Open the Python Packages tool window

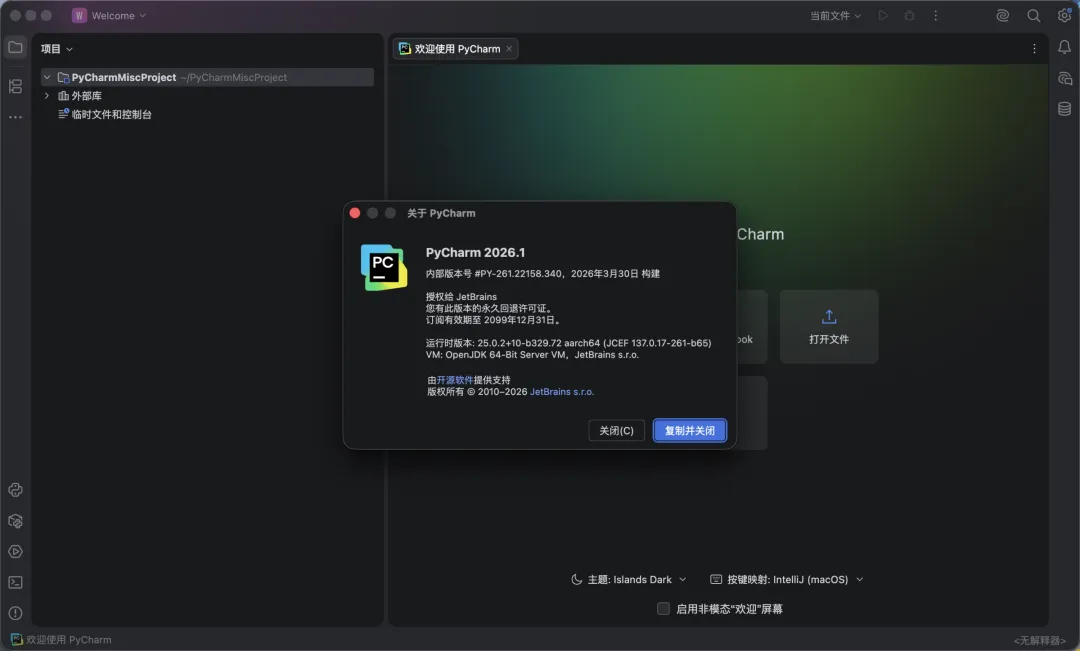(x=15, y=521)
